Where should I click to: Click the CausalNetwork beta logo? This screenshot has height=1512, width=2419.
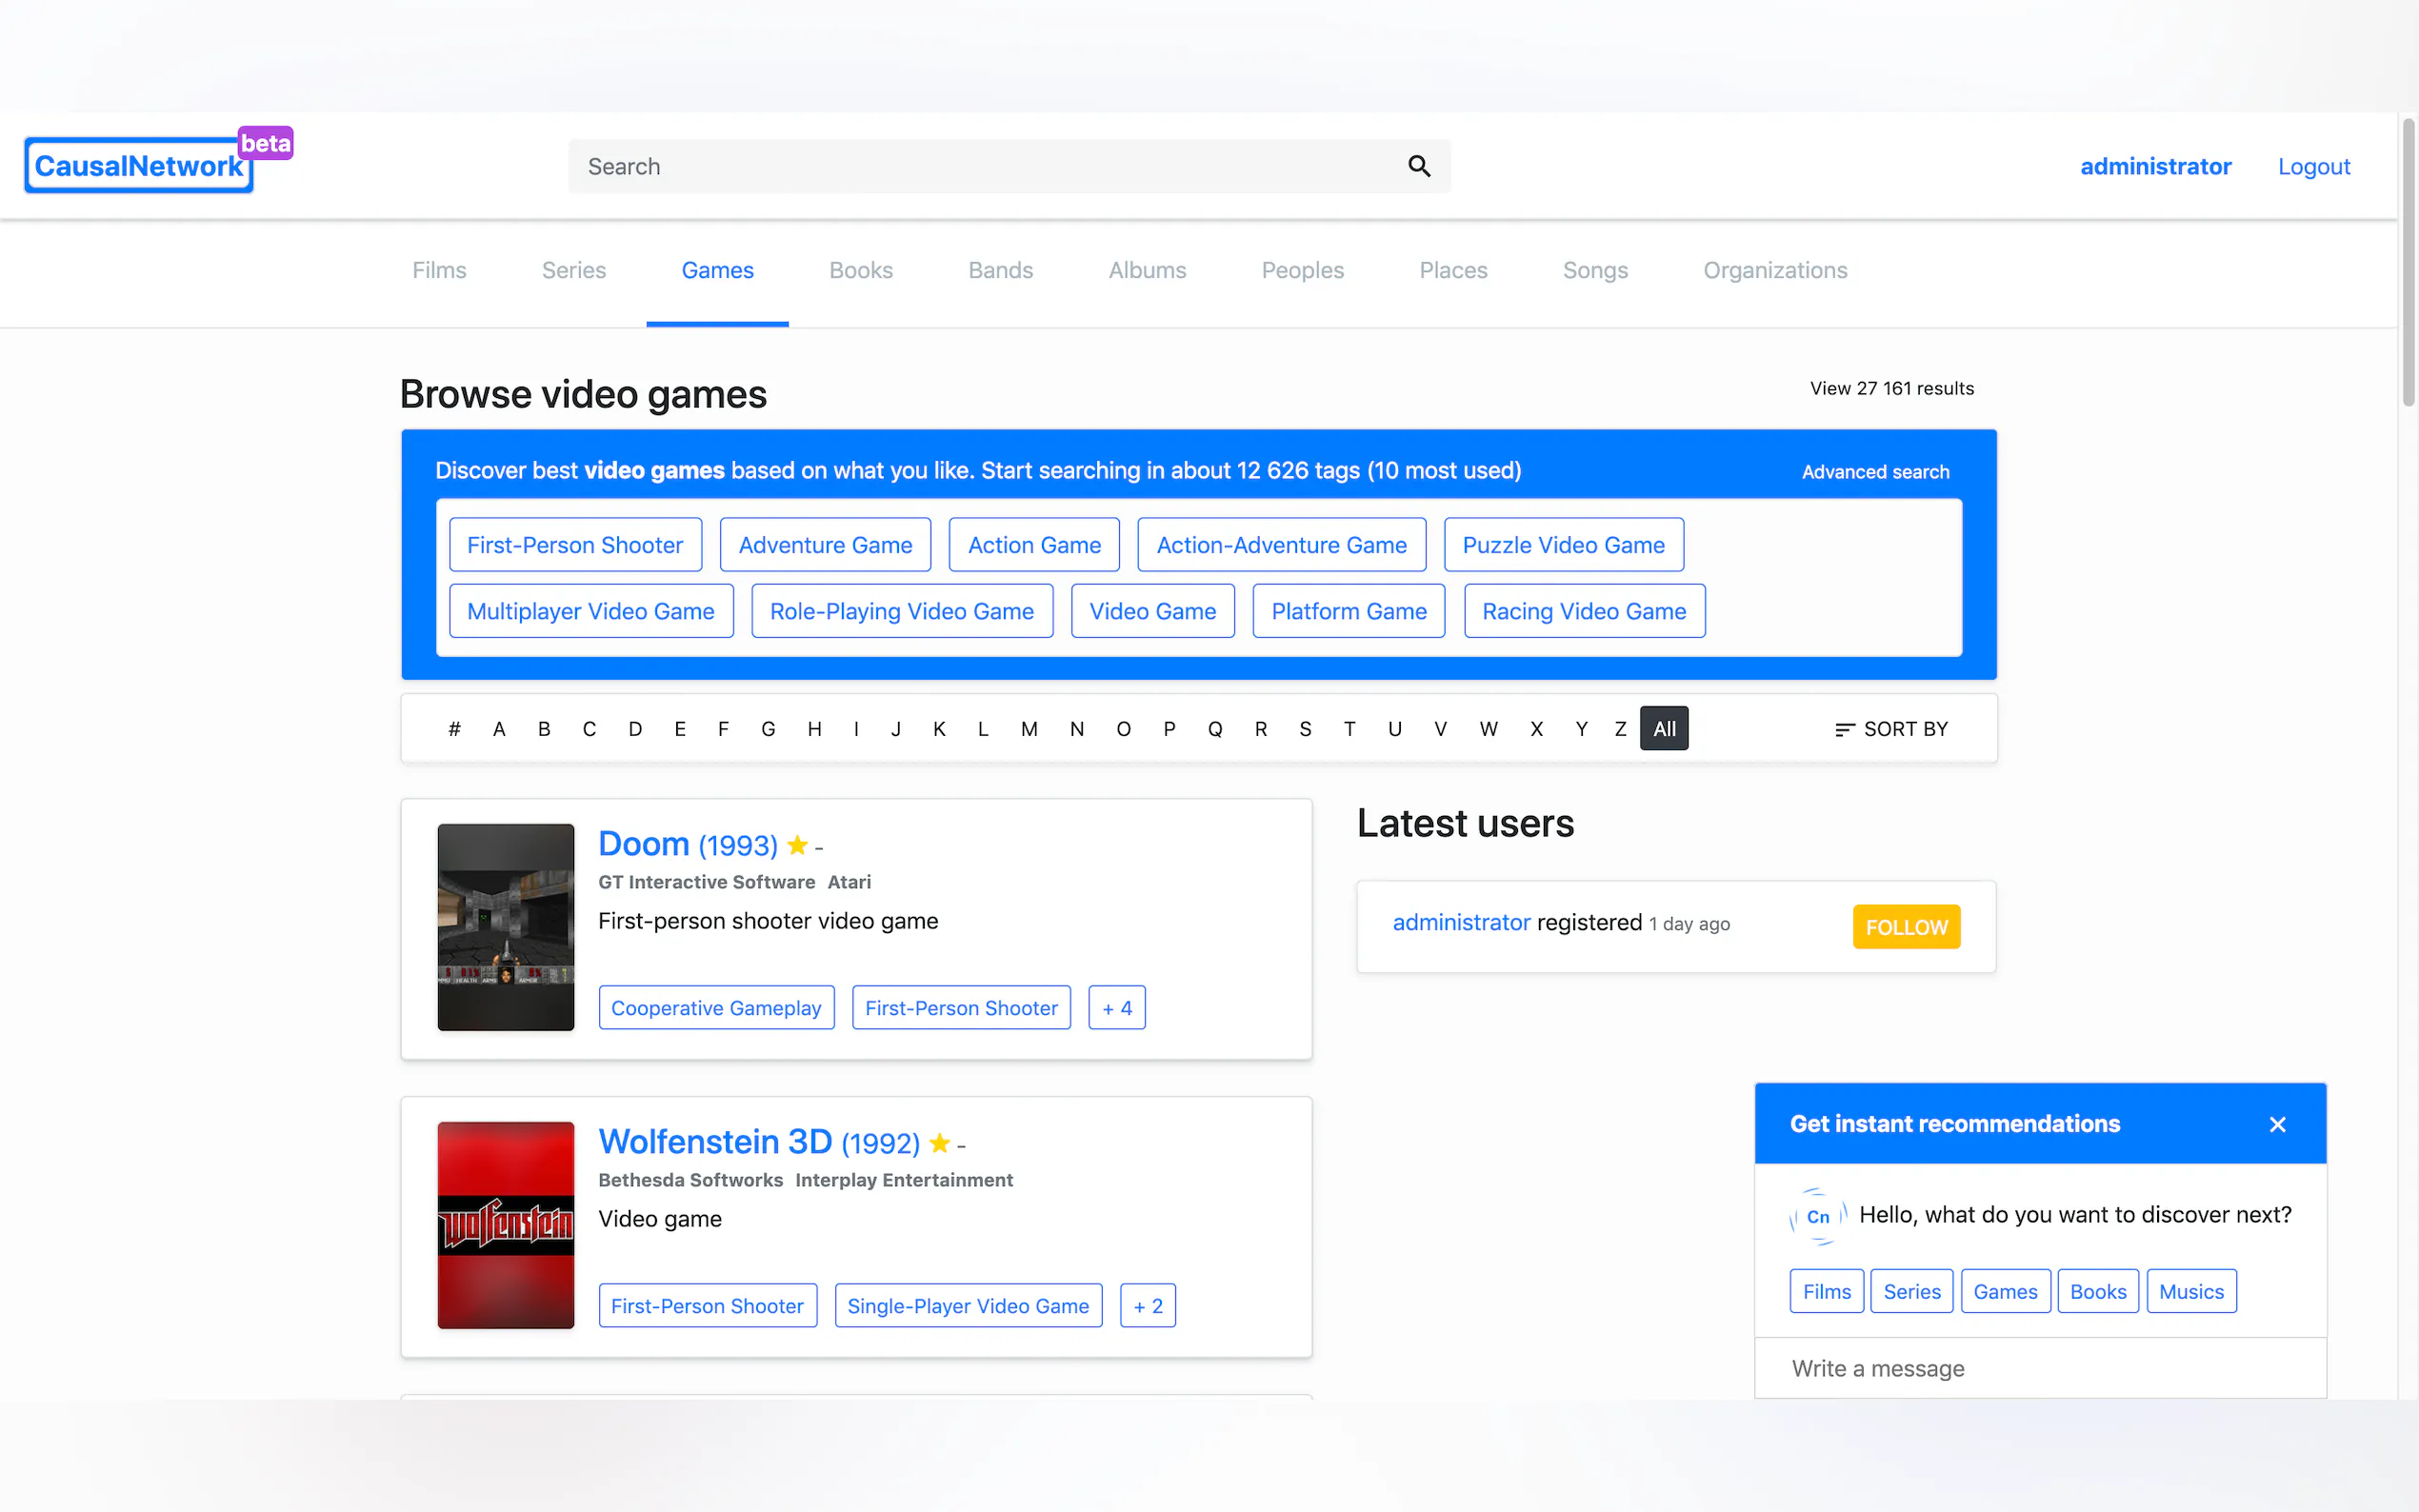pyautogui.click(x=140, y=165)
